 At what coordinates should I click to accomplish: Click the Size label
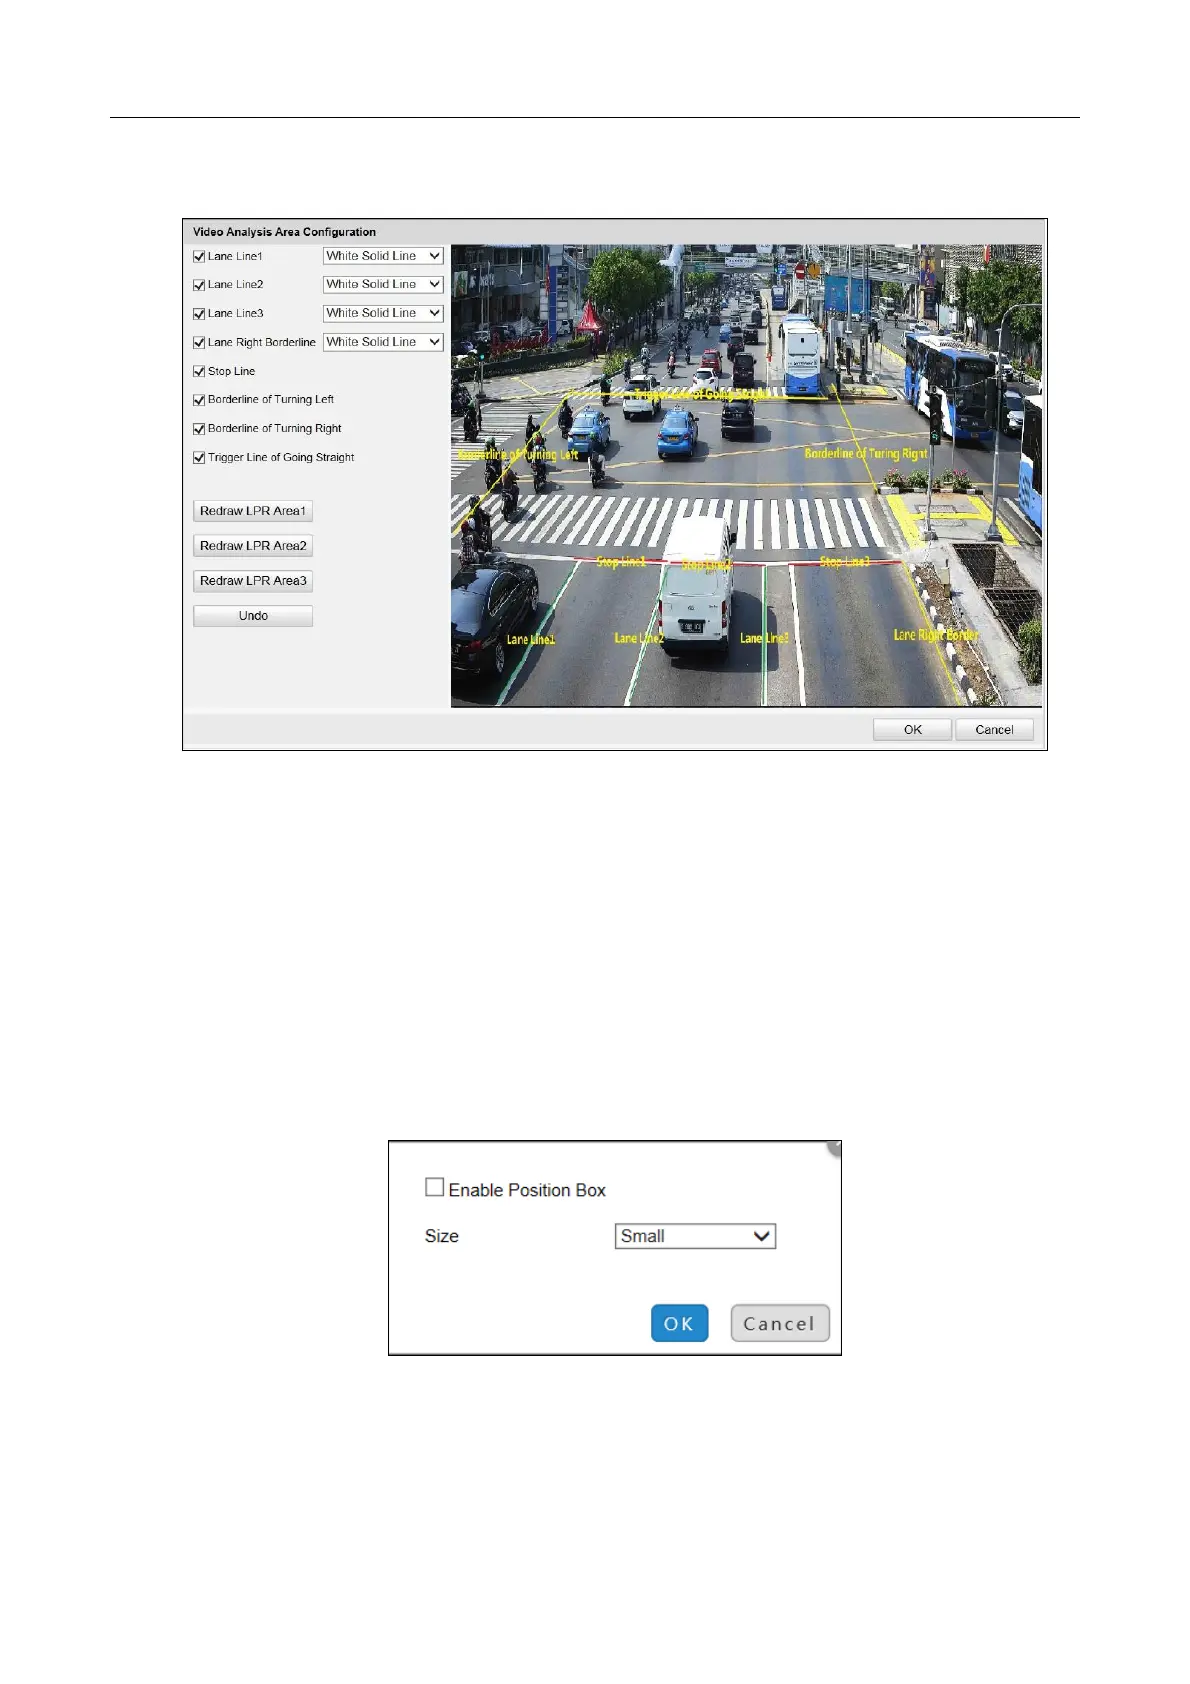tap(441, 1236)
